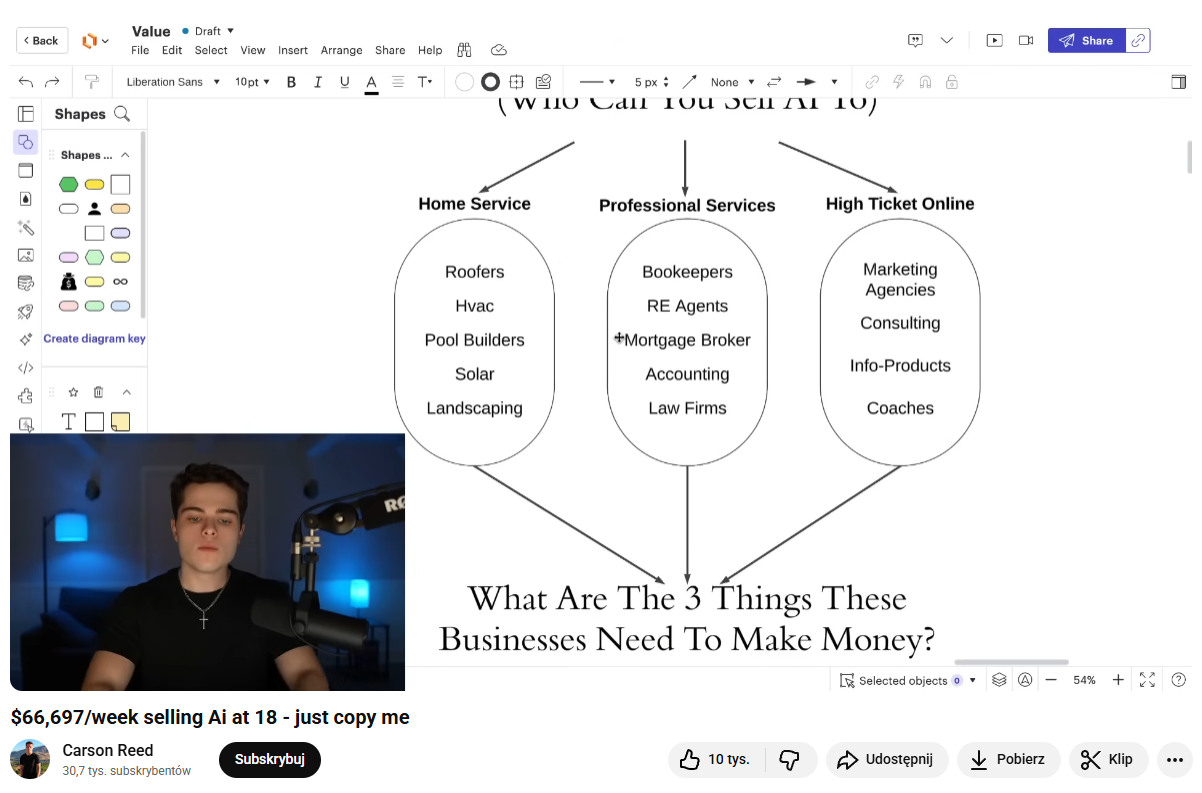
Task: Open the white fill color circle
Action: click(x=464, y=82)
